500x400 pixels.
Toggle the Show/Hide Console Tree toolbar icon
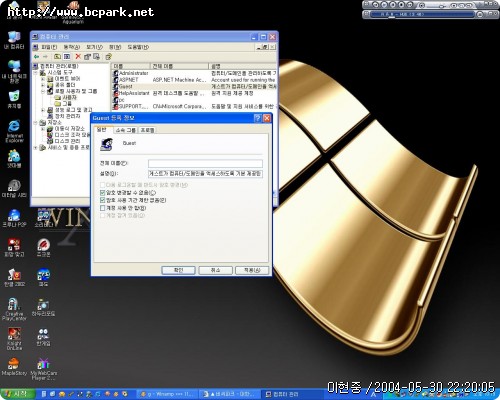(67, 57)
